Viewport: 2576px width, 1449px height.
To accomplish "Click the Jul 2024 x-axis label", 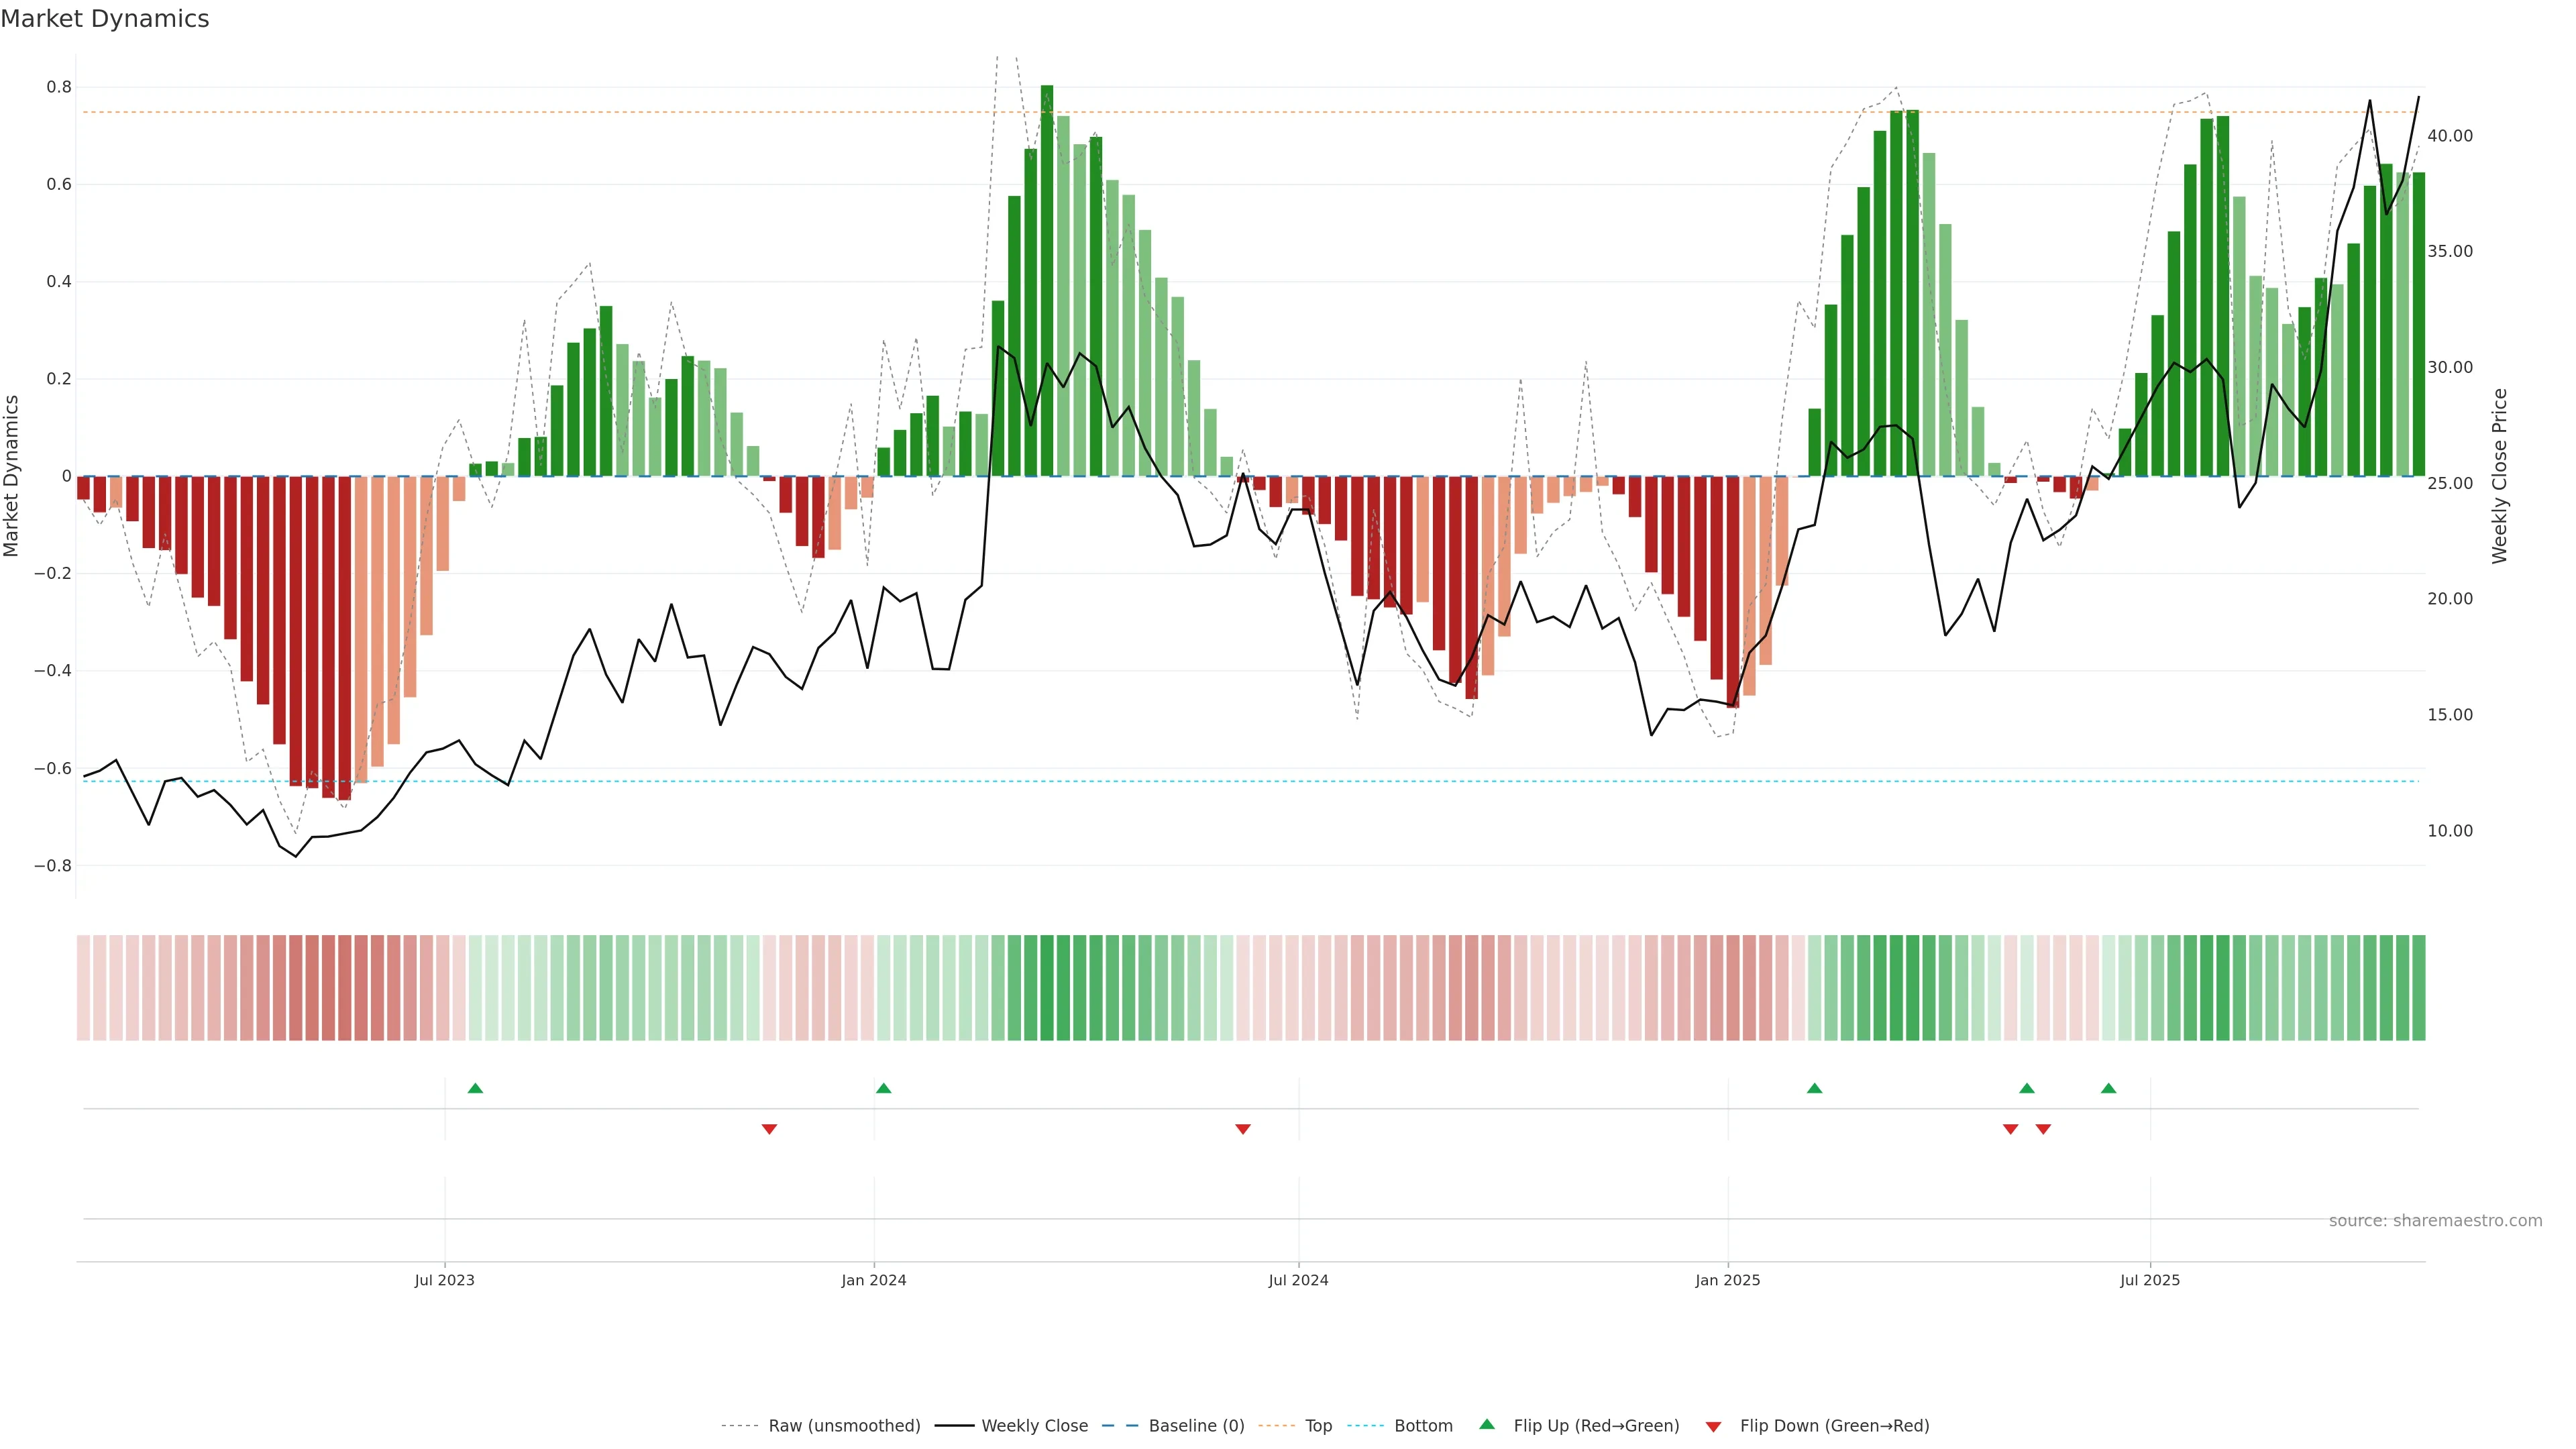I will (1298, 1280).
